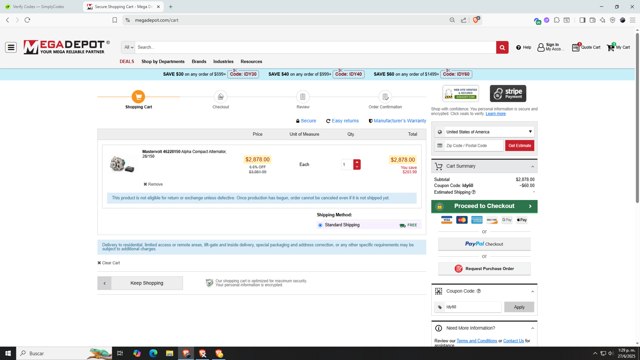Remove the alternator from cart
Screen dimensions: 640x360
tap(153, 184)
